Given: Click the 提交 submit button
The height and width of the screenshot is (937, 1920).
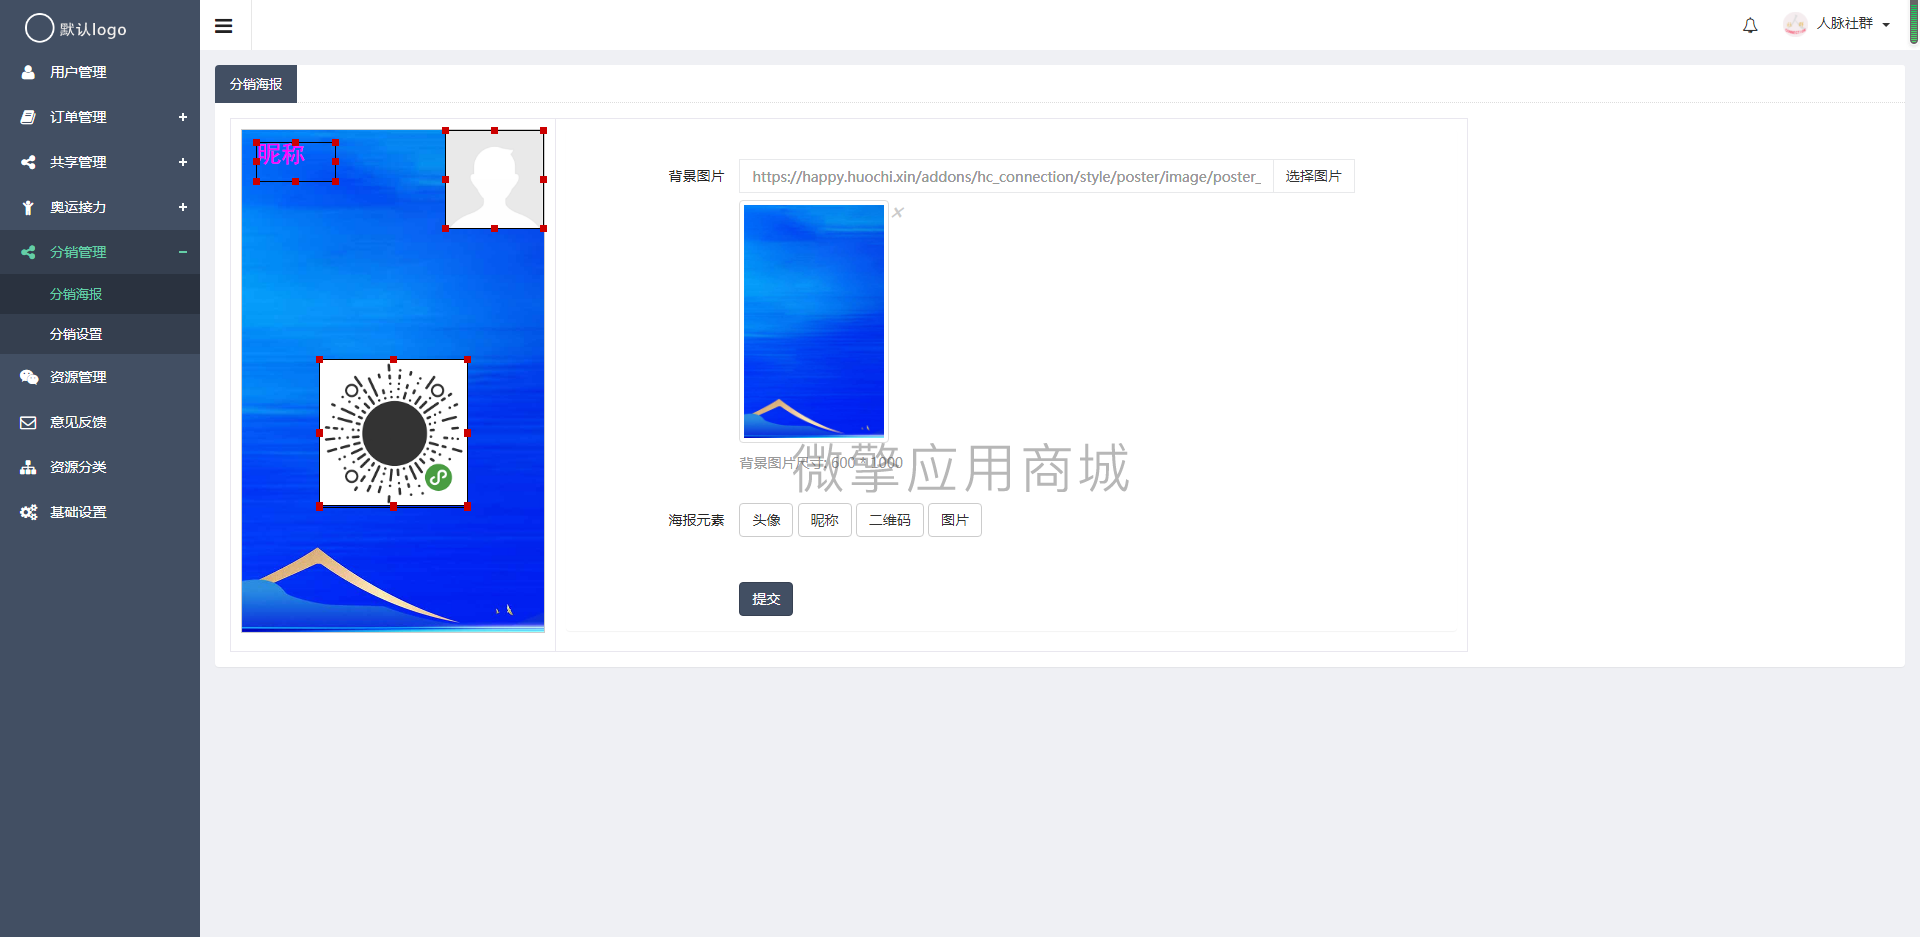Looking at the screenshot, I should coord(766,599).
